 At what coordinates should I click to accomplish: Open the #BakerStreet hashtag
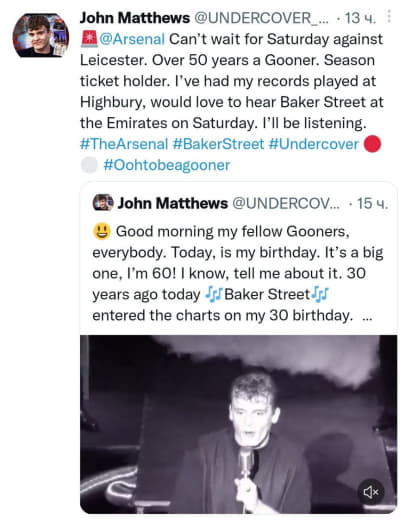[x=218, y=144]
